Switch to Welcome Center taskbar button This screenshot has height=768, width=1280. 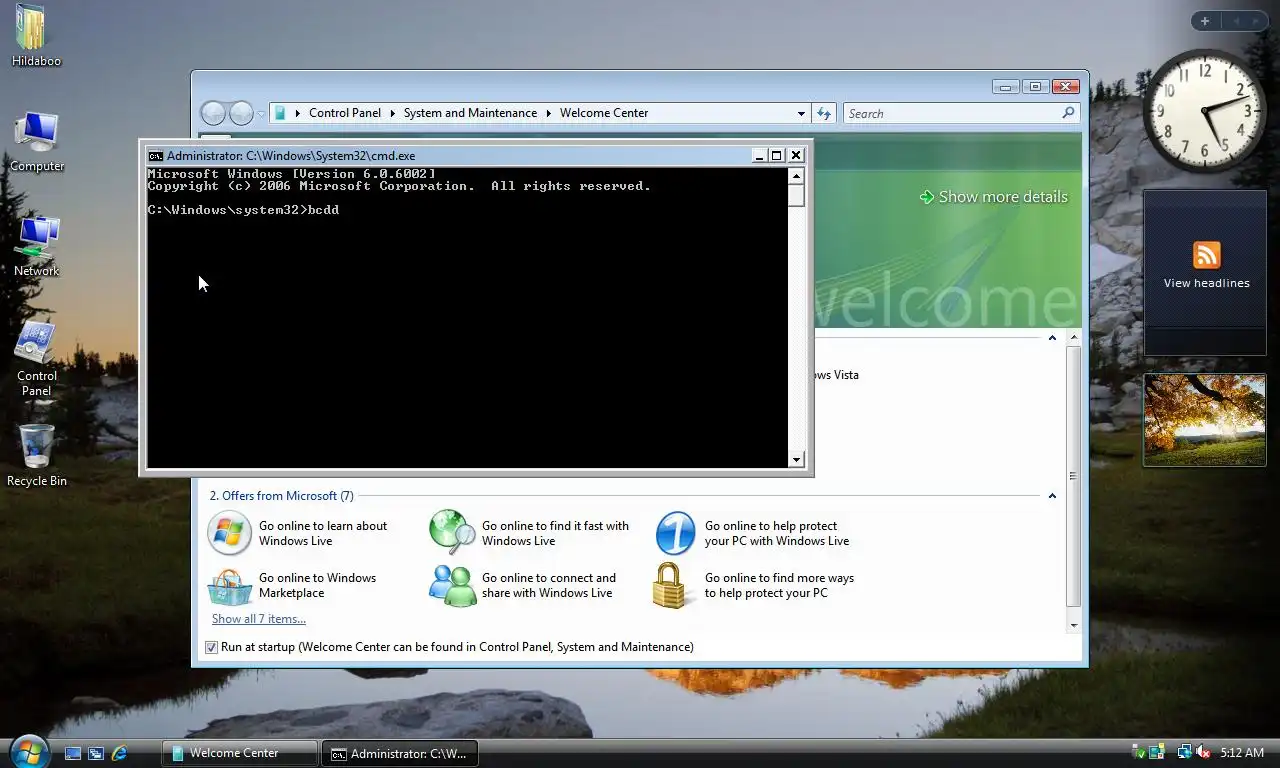[240, 753]
